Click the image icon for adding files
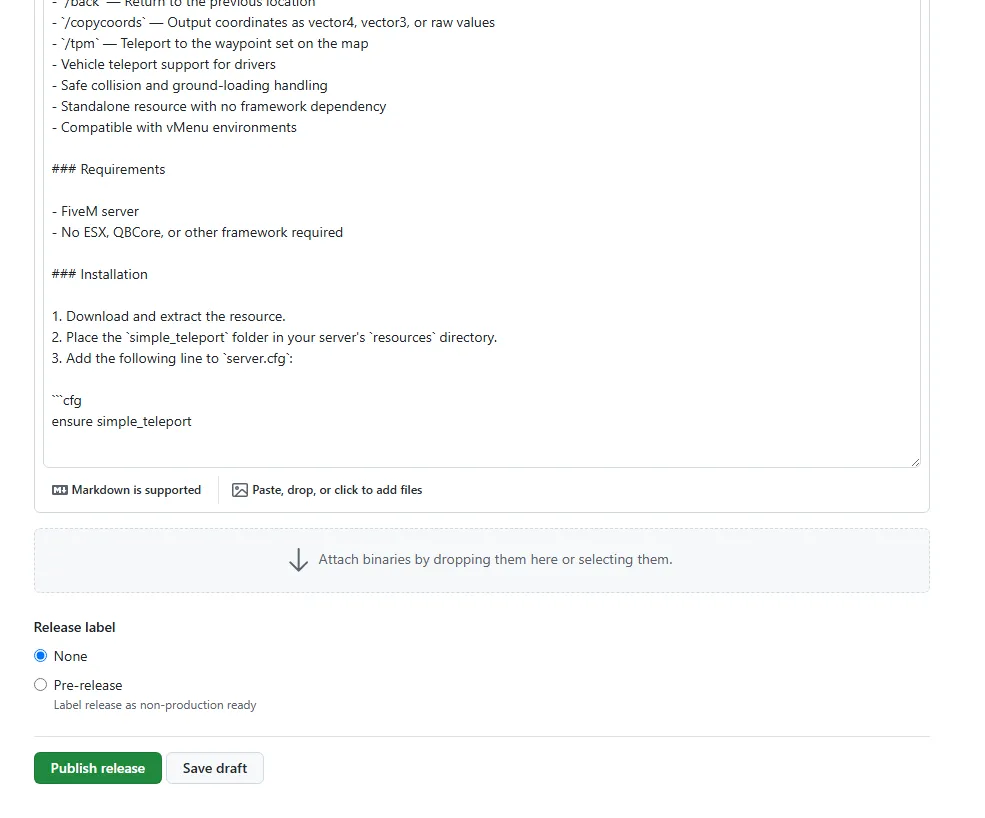This screenshot has height=818, width=985. (239, 490)
